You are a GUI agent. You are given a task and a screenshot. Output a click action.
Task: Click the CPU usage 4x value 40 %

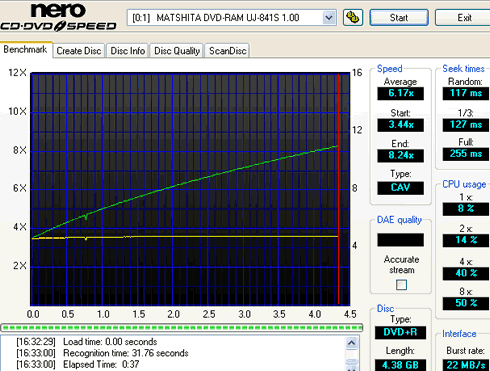pos(466,273)
